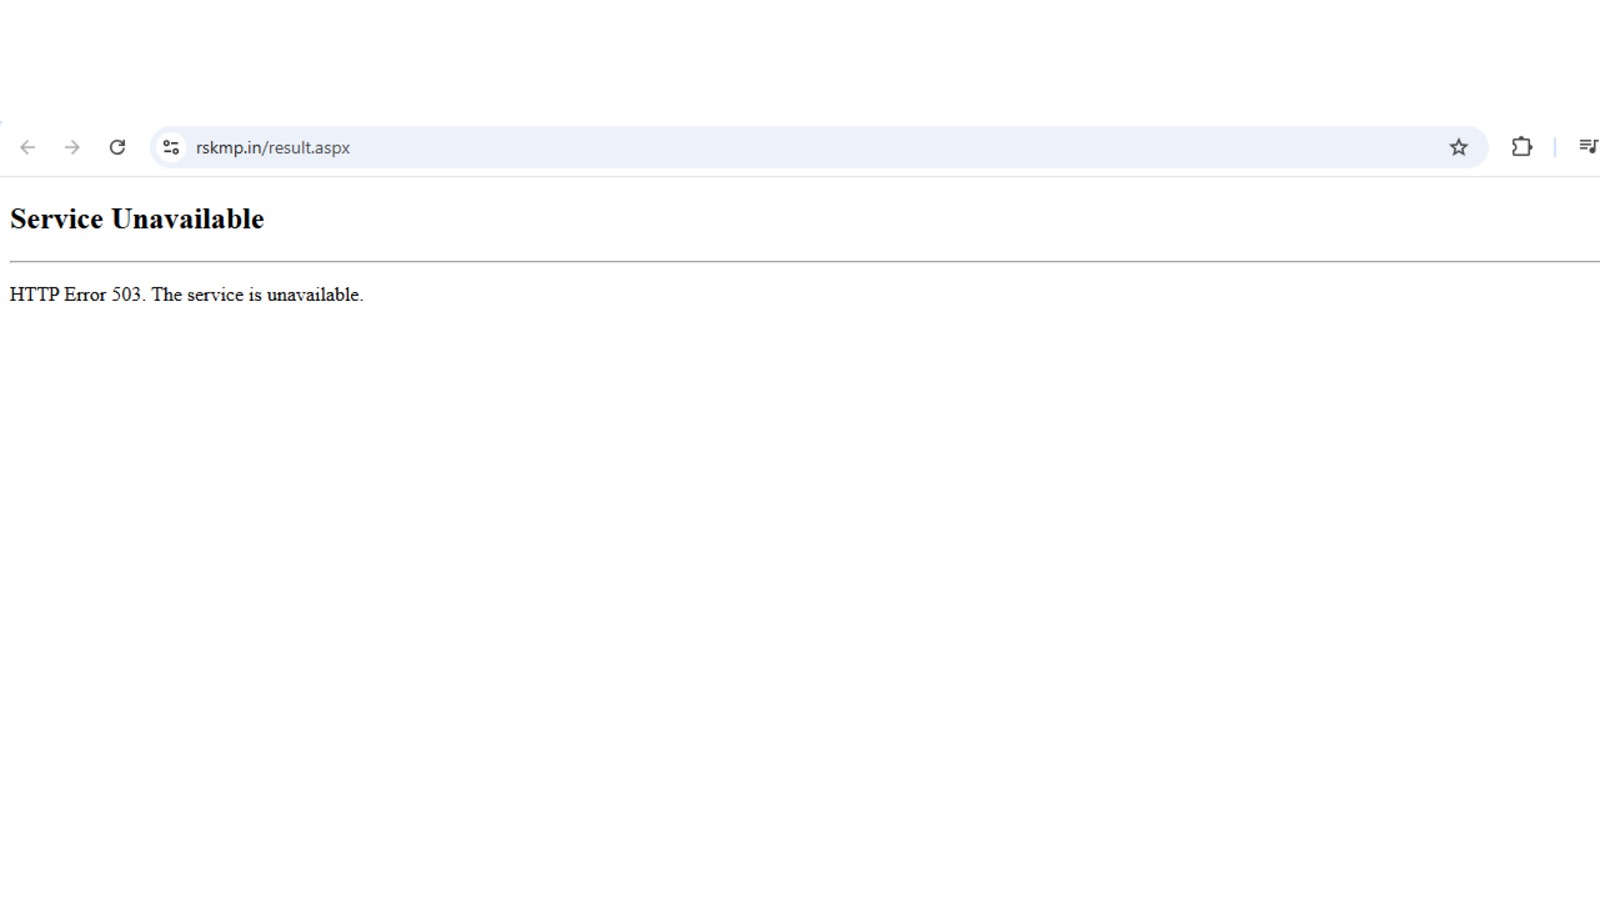This screenshot has width=1600, height=900.
Task: Click the word HTTP in the error line
Action: (x=34, y=295)
